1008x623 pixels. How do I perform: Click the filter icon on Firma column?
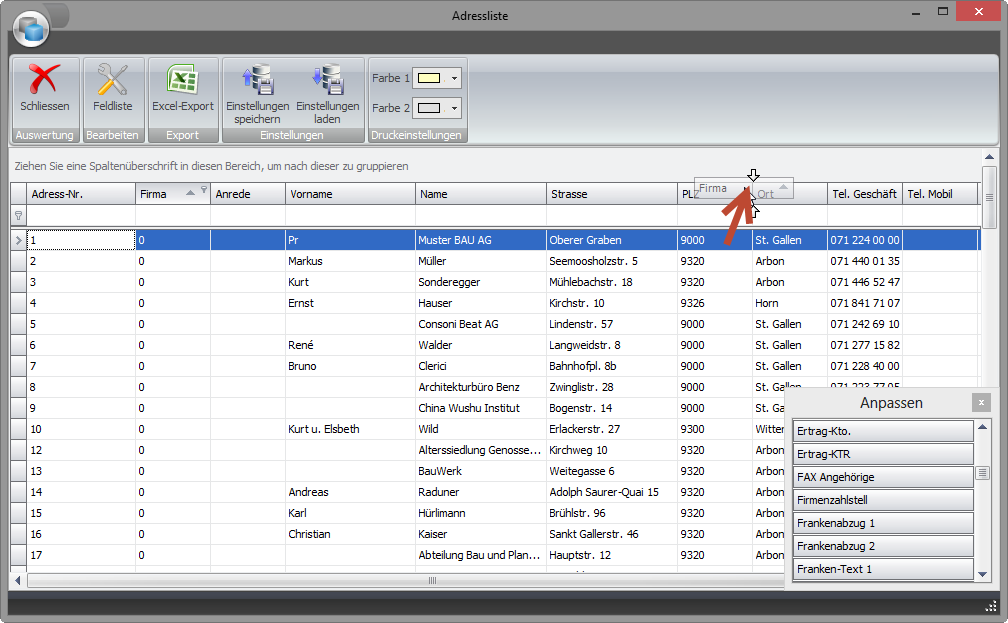(204, 190)
